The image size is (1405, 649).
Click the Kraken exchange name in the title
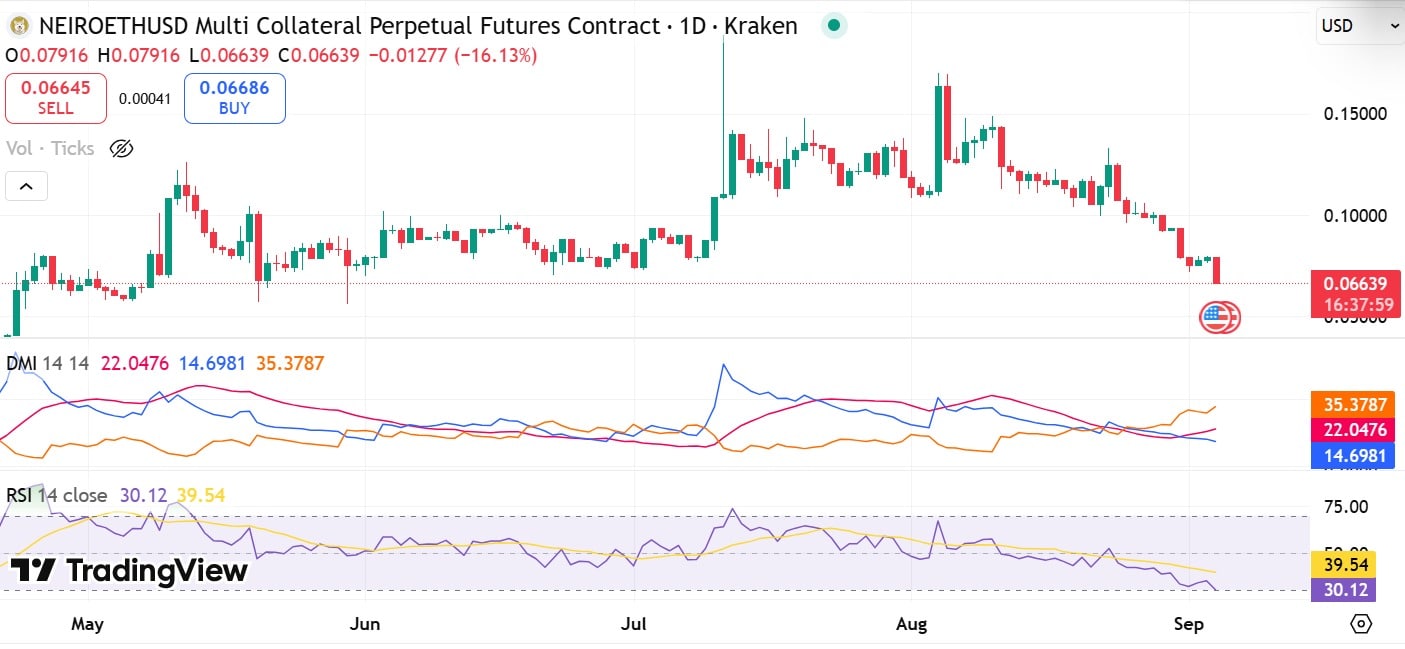764,25
